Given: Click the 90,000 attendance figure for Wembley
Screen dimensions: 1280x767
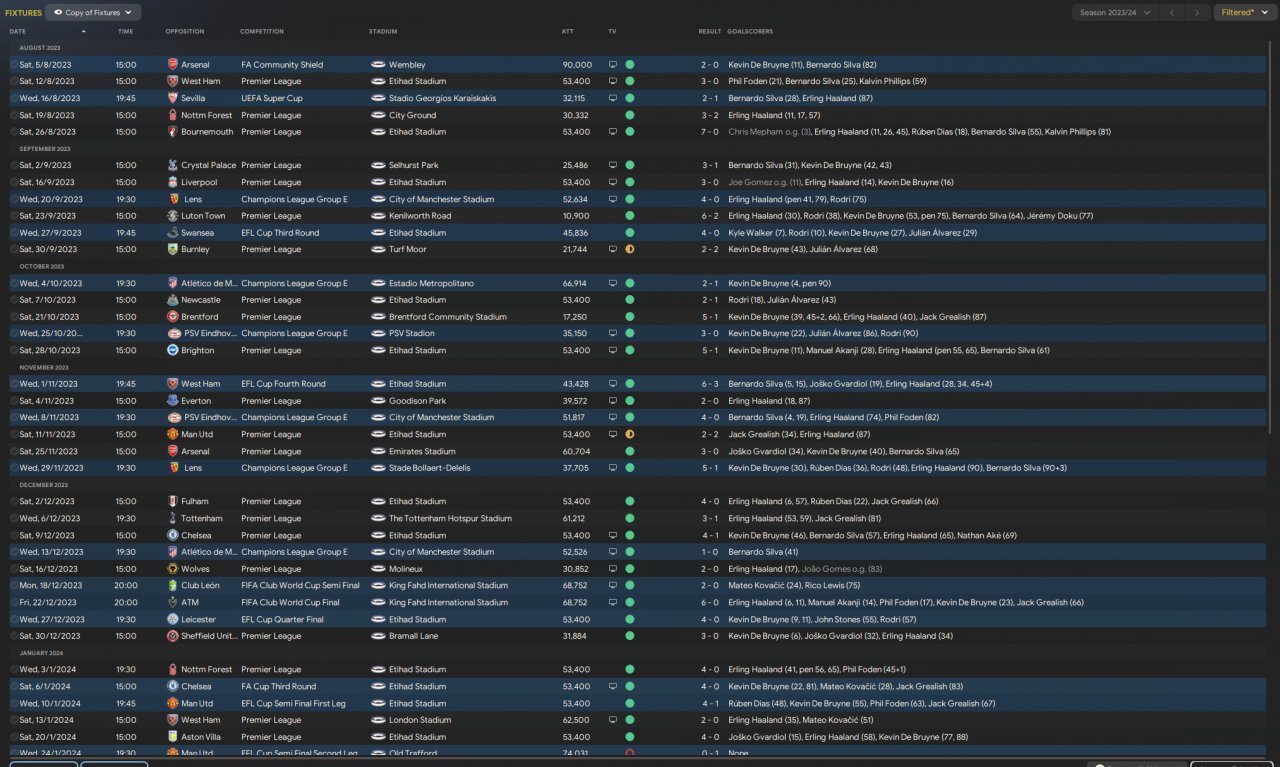Looking at the screenshot, I should [577, 65].
